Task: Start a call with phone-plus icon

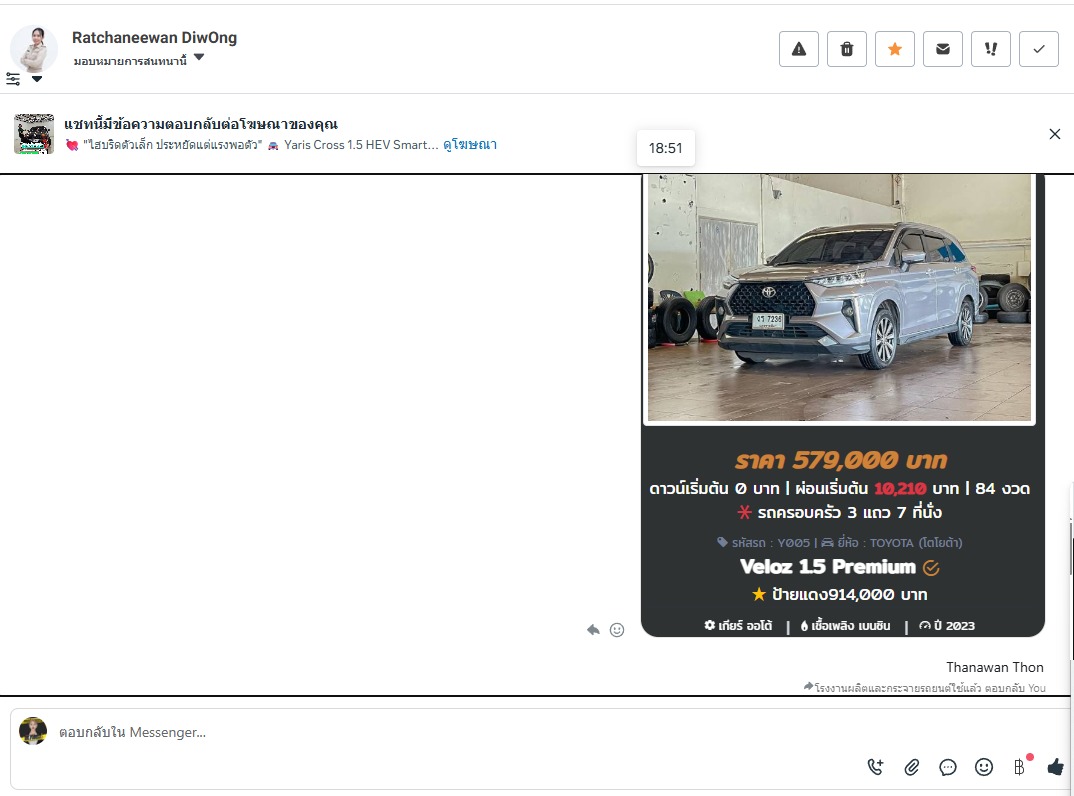Action: (x=875, y=767)
